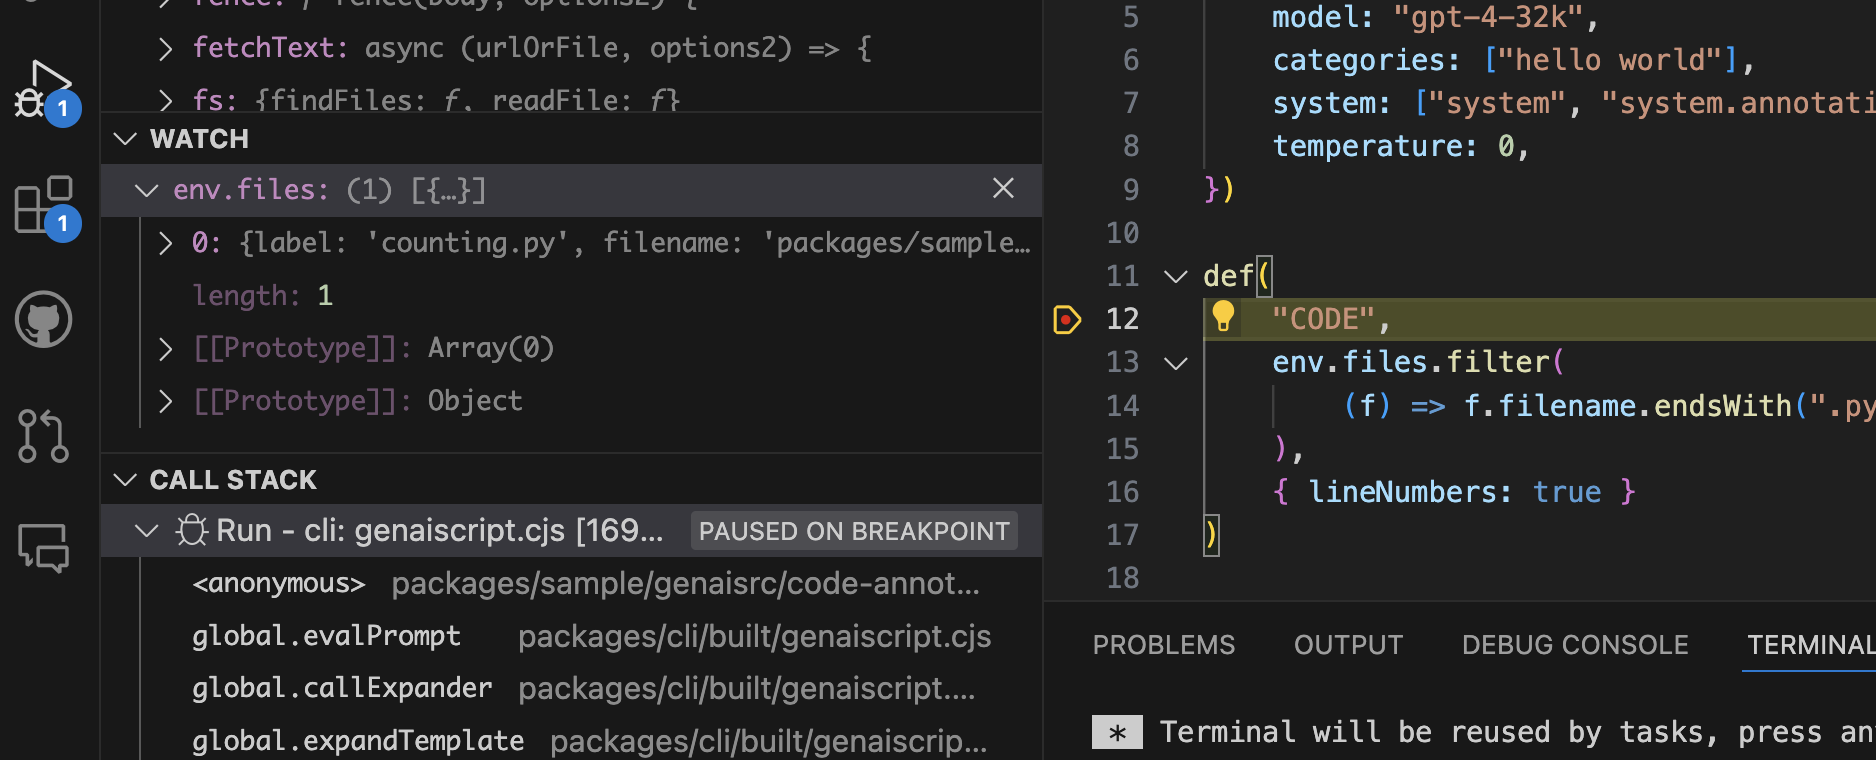Switch to the PROBLEMS tab

[1163, 645]
